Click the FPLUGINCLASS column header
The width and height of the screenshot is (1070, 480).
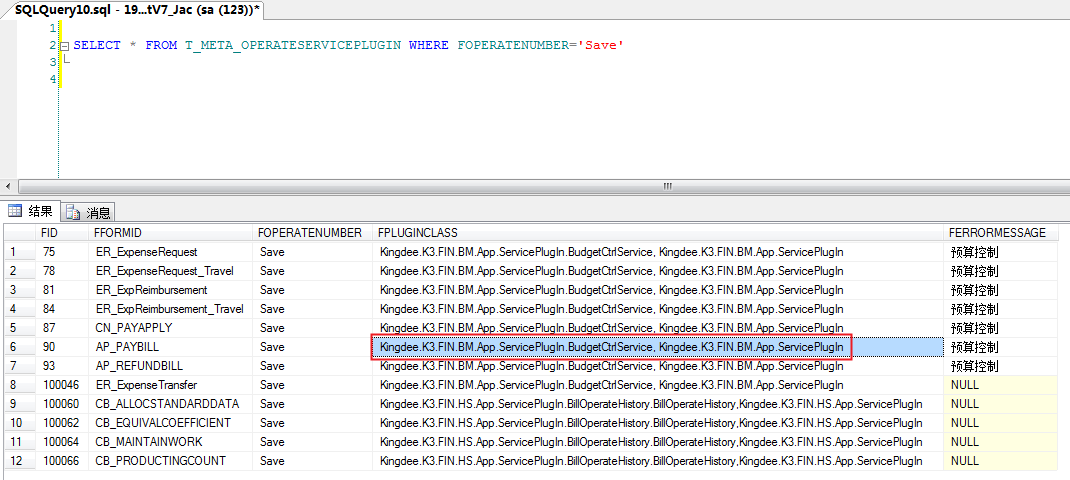[659, 233]
